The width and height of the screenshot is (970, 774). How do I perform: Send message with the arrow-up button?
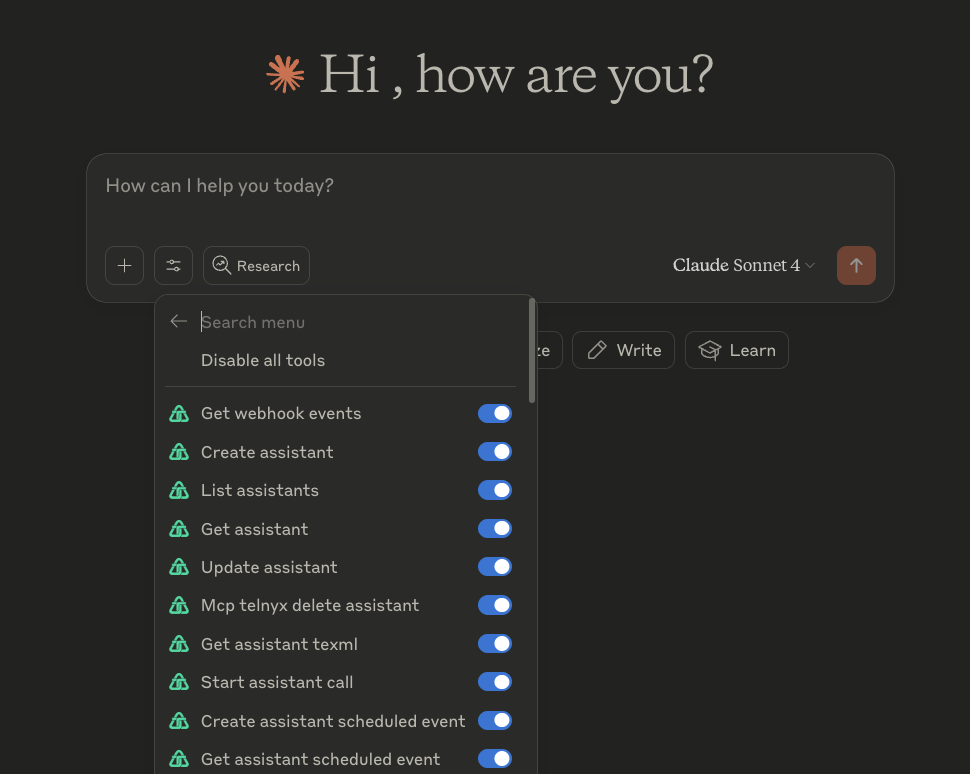[x=856, y=265]
